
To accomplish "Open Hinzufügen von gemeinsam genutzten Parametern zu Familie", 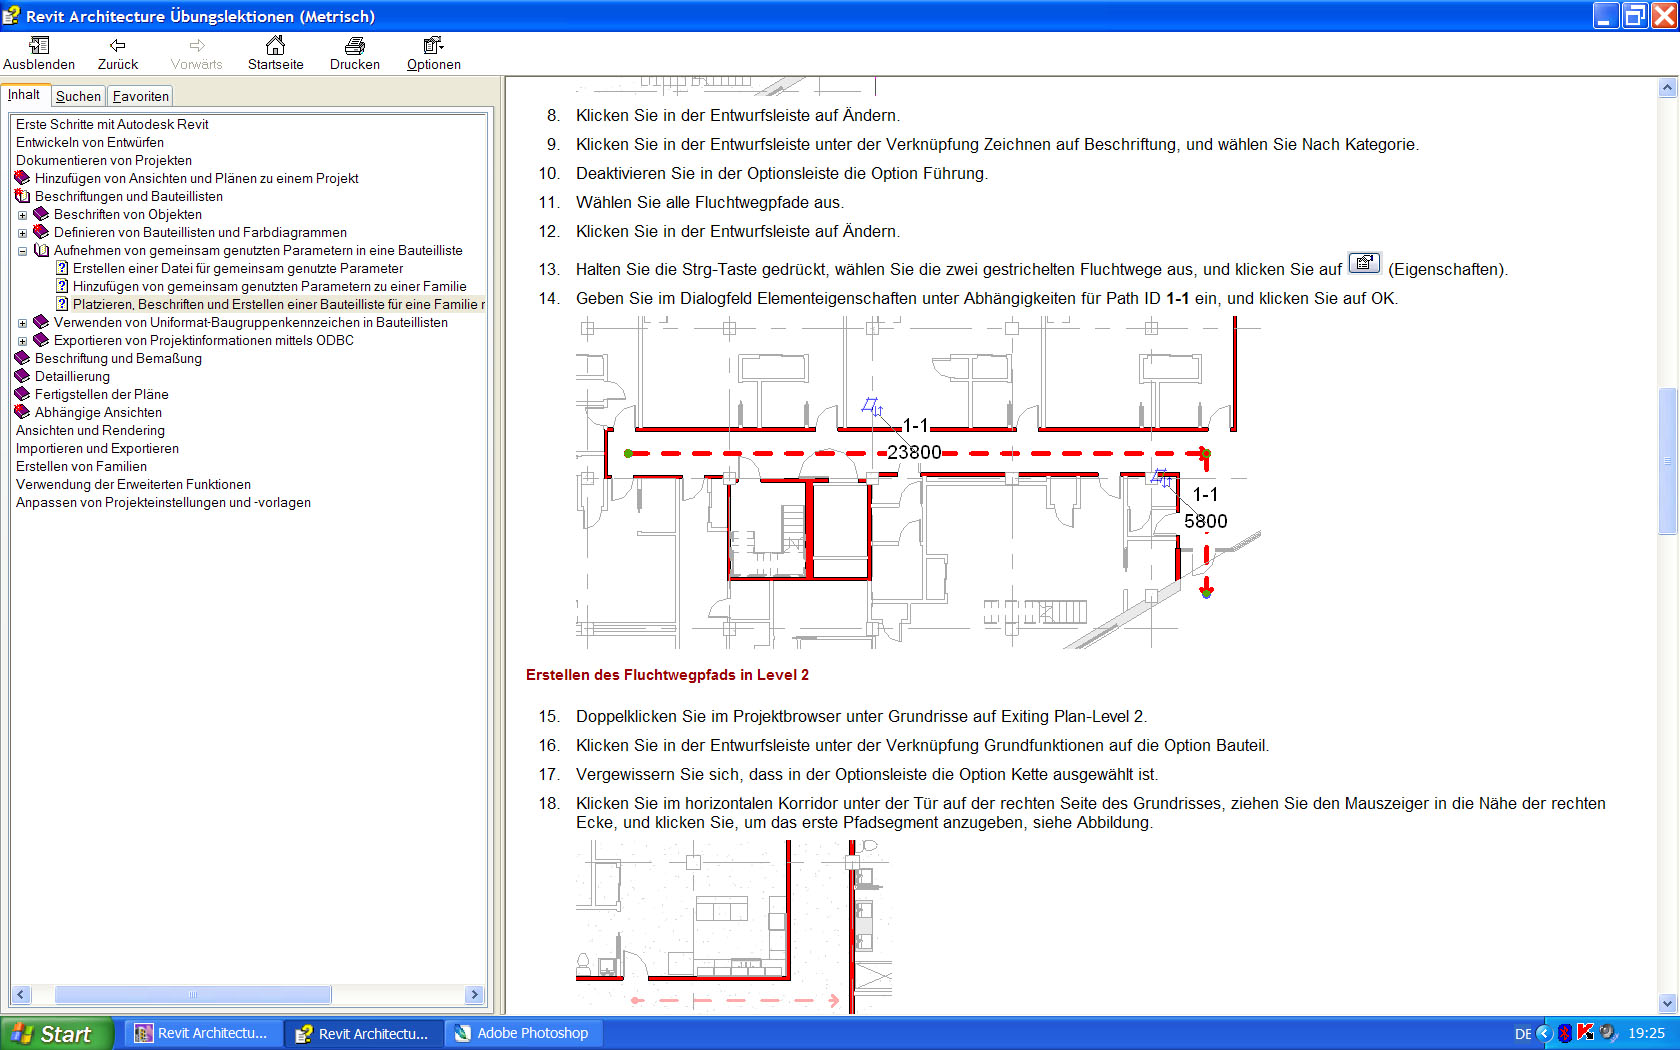I will click(x=269, y=286).
